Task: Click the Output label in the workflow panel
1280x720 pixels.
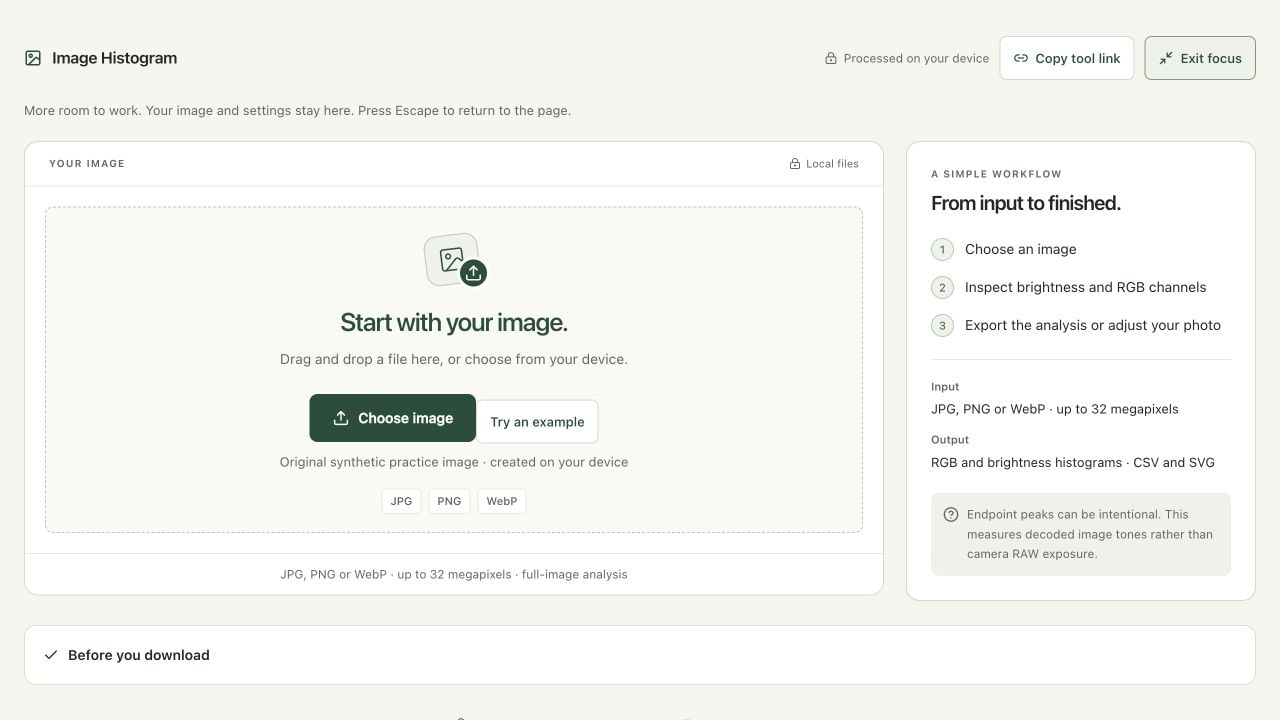Action: point(950,440)
